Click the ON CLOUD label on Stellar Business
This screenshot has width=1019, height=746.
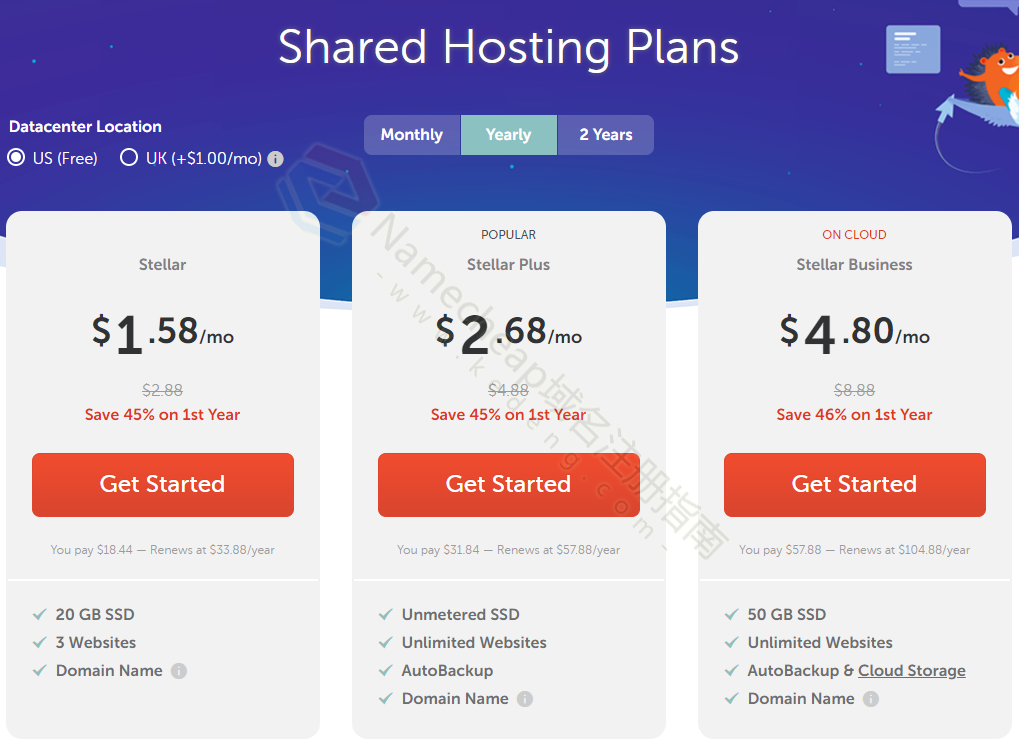tap(854, 235)
